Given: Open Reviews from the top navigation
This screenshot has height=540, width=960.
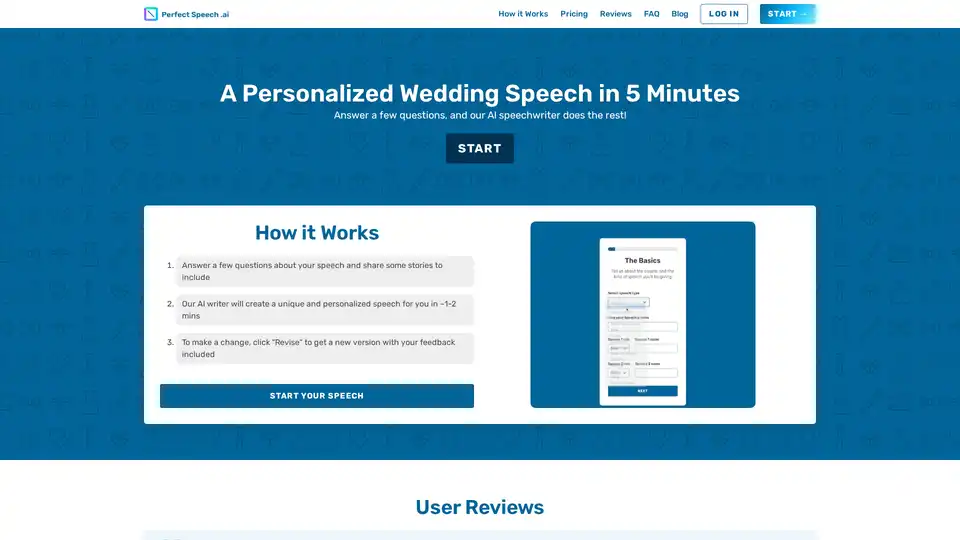Looking at the screenshot, I should pos(615,14).
